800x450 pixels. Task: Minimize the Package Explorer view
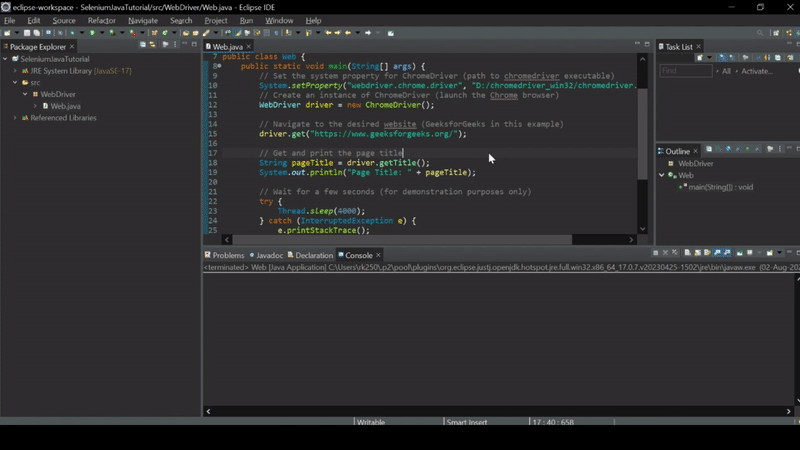pos(185,45)
